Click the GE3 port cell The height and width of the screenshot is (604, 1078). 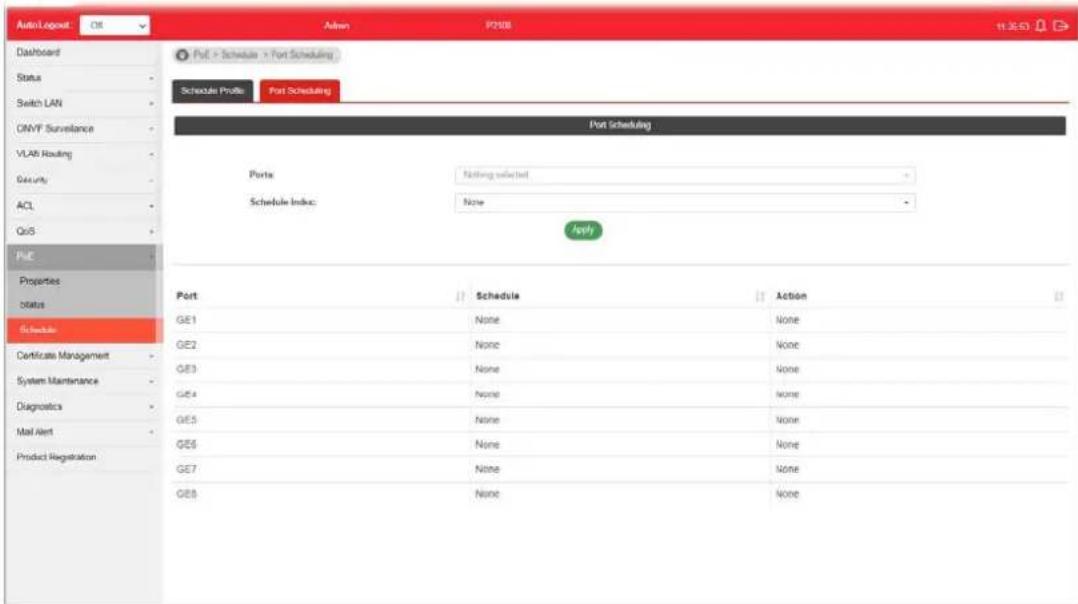click(186, 369)
